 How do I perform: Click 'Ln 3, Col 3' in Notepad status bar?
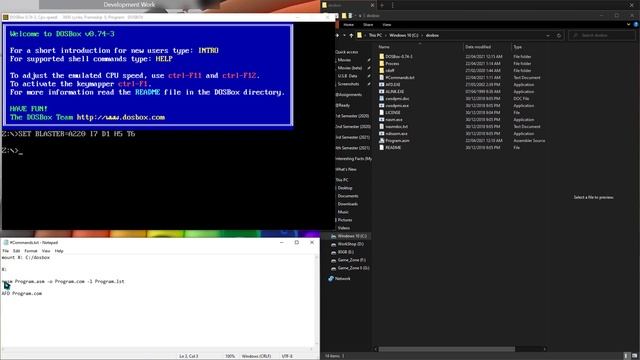(188, 356)
